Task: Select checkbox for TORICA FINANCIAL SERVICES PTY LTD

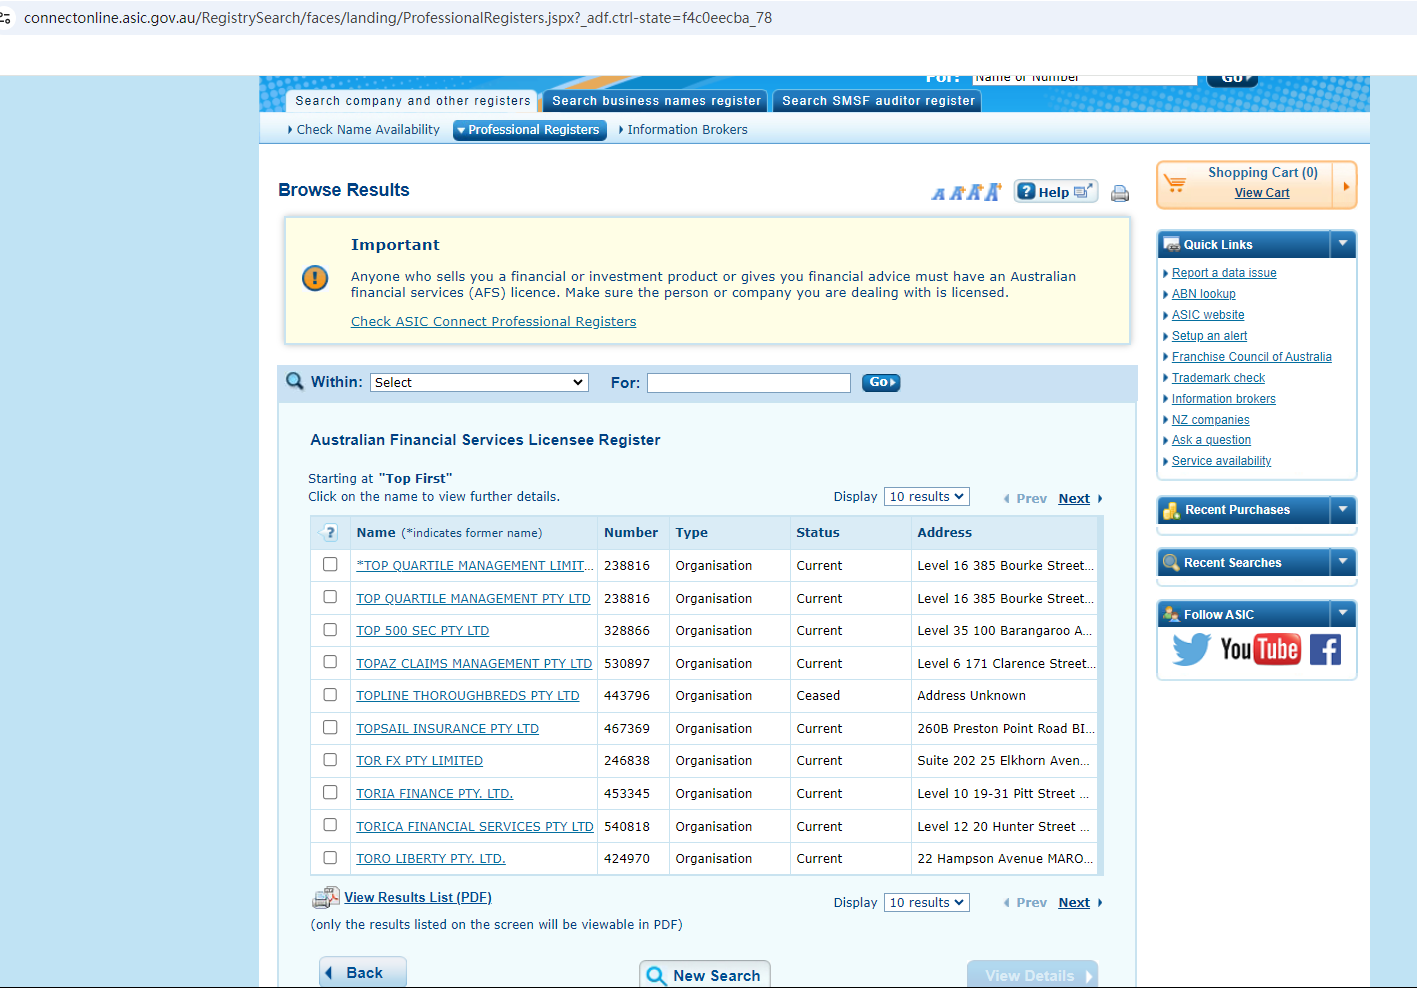Action: coord(330,825)
